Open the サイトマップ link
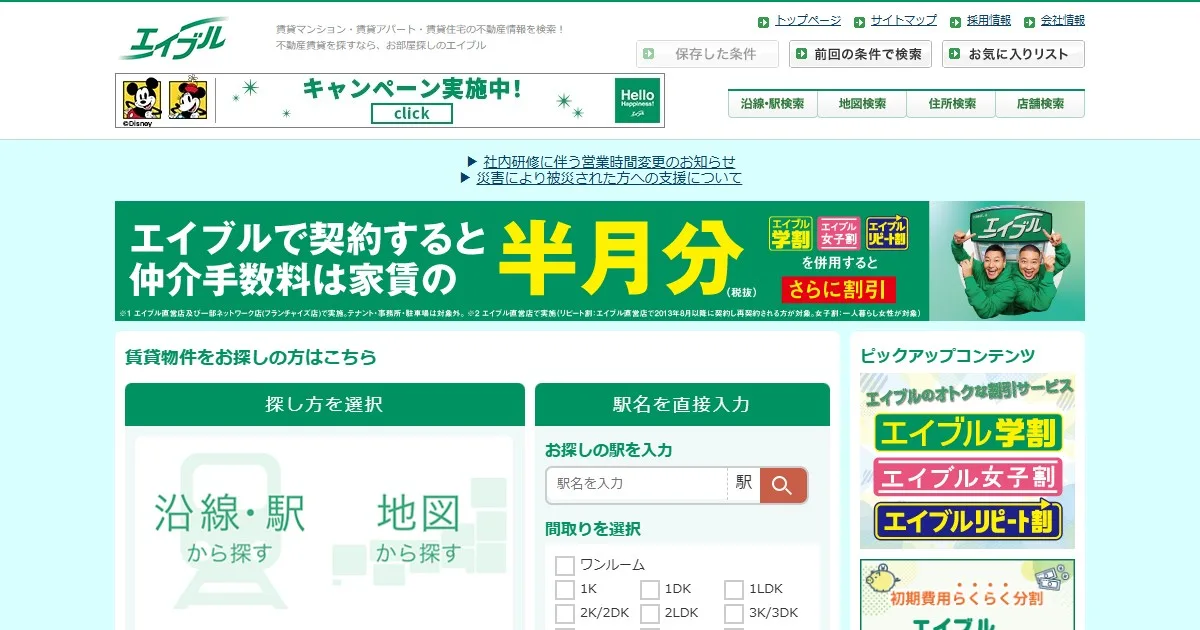This screenshot has width=1200, height=630. [x=903, y=20]
